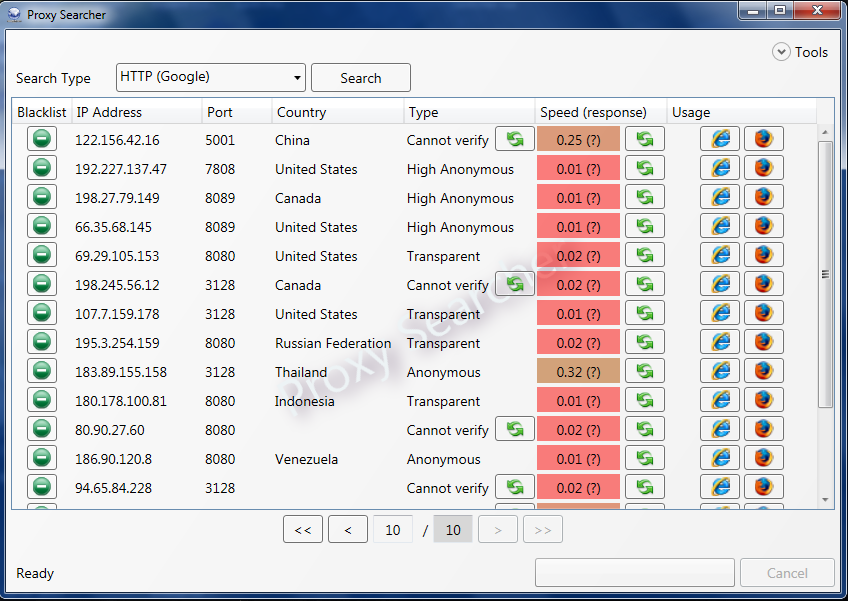This screenshot has width=848, height=601.
Task: Blacklist proxy 122.156.42.16
Action: pos(42,139)
